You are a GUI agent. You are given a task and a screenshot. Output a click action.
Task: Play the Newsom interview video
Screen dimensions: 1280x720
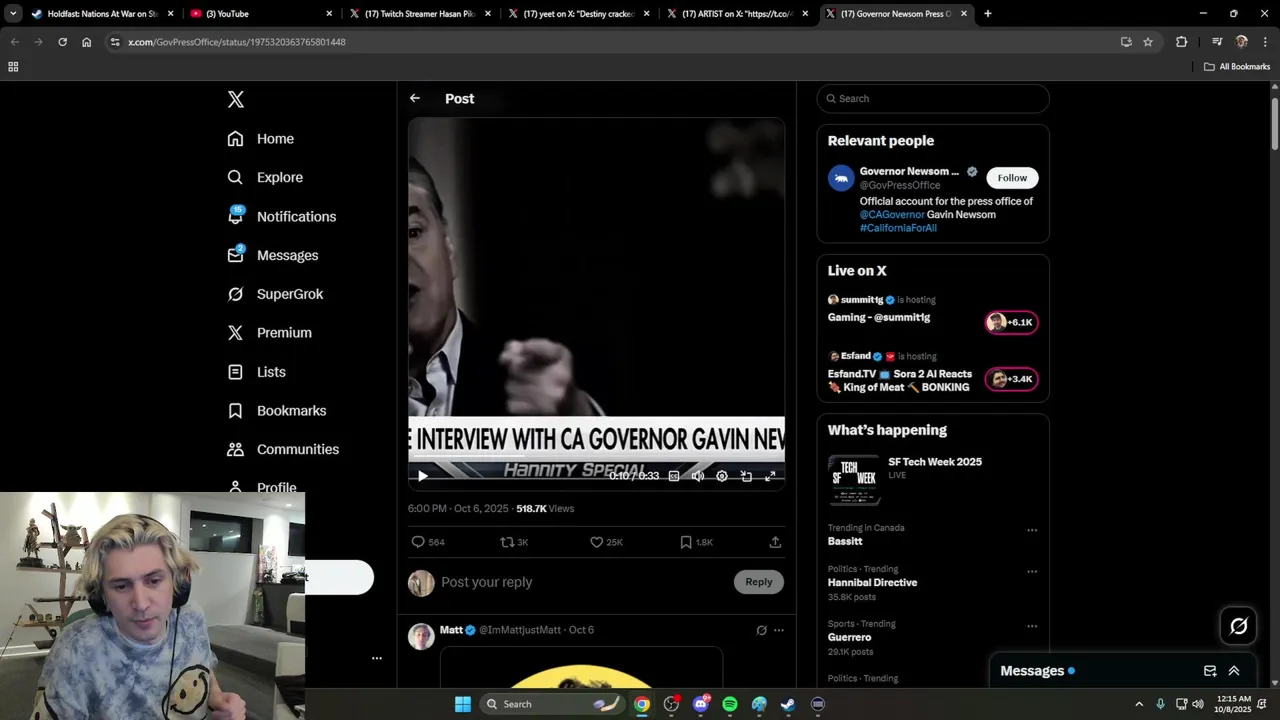coord(423,476)
